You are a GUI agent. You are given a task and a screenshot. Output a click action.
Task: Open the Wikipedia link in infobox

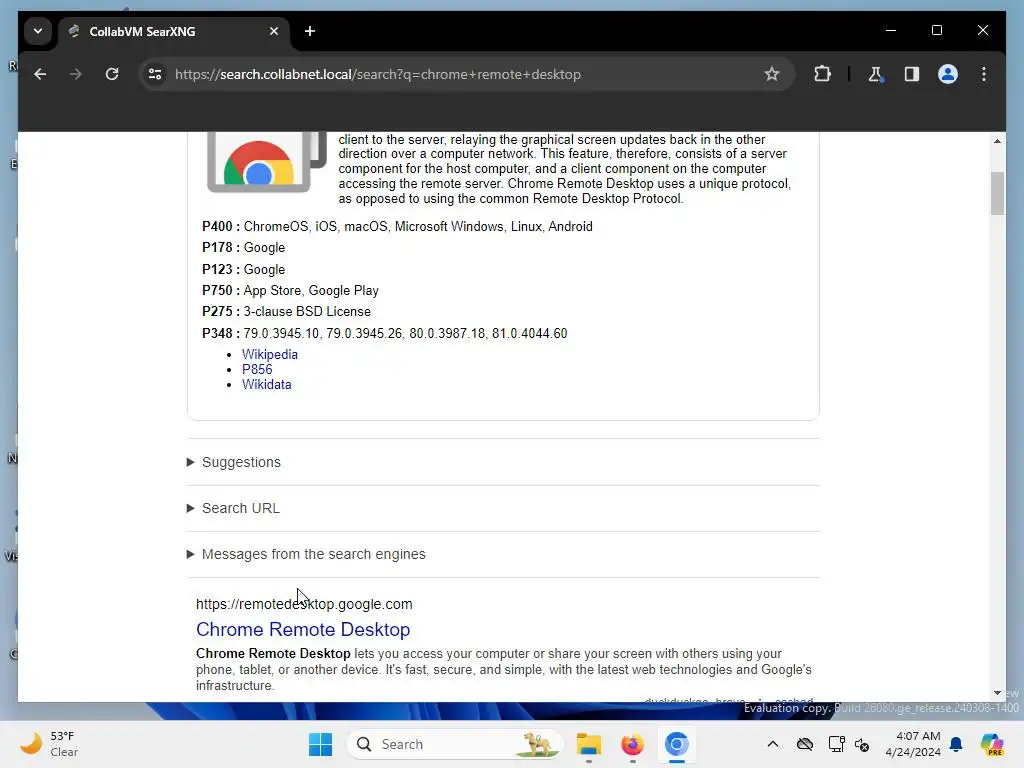point(270,355)
